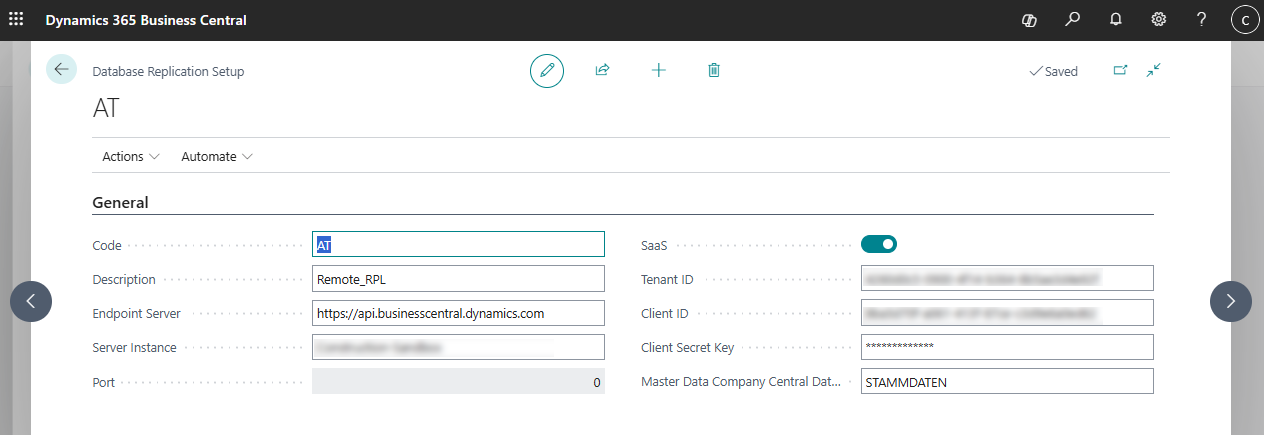Image resolution: width=1264 pixels, height=435 pixels.
Task: Collapse the page with shrink arrows icon
Action: [1153, 71]
